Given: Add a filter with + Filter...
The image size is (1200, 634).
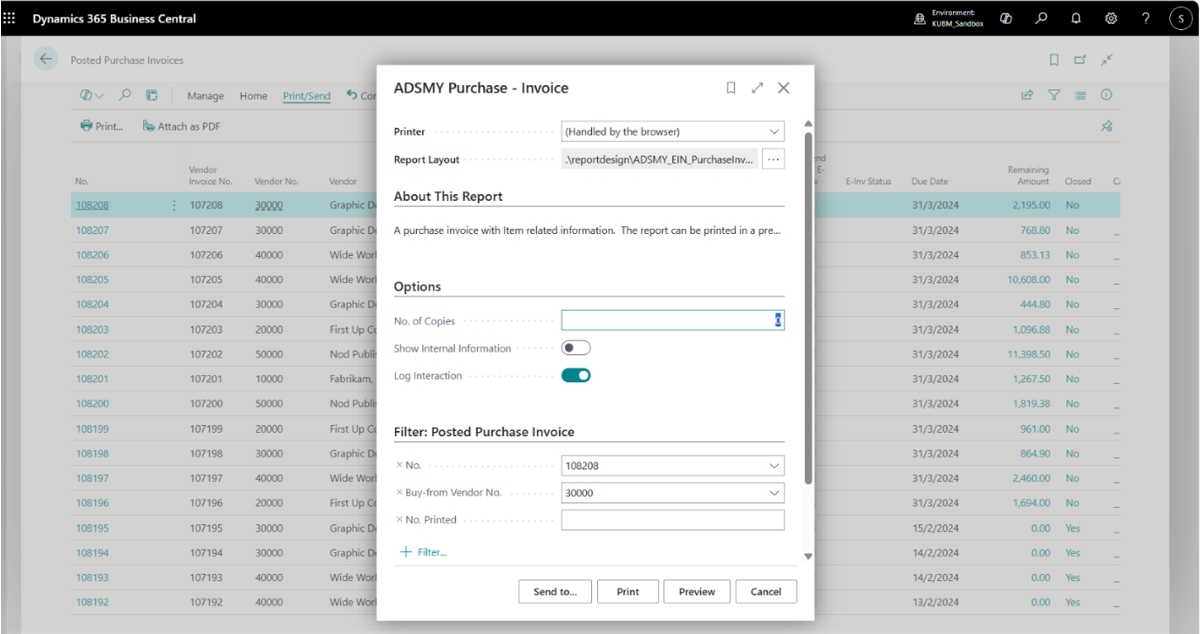Looking at the screenshot, I should click(x=423, y=552).
